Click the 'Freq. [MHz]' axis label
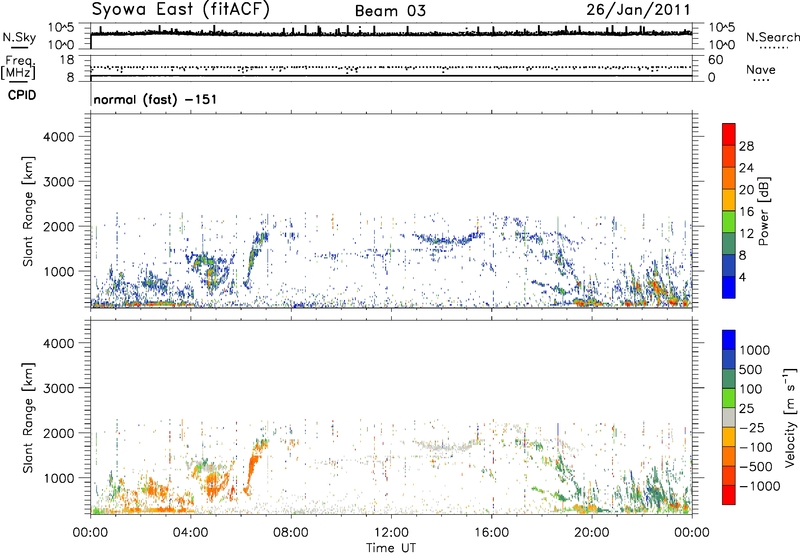 (18, 67)
